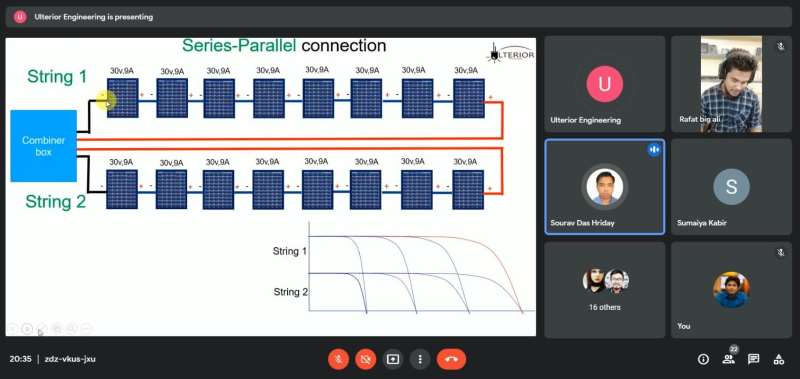Open the chat with everyone panel
The image size is (800, 379).
754,360
